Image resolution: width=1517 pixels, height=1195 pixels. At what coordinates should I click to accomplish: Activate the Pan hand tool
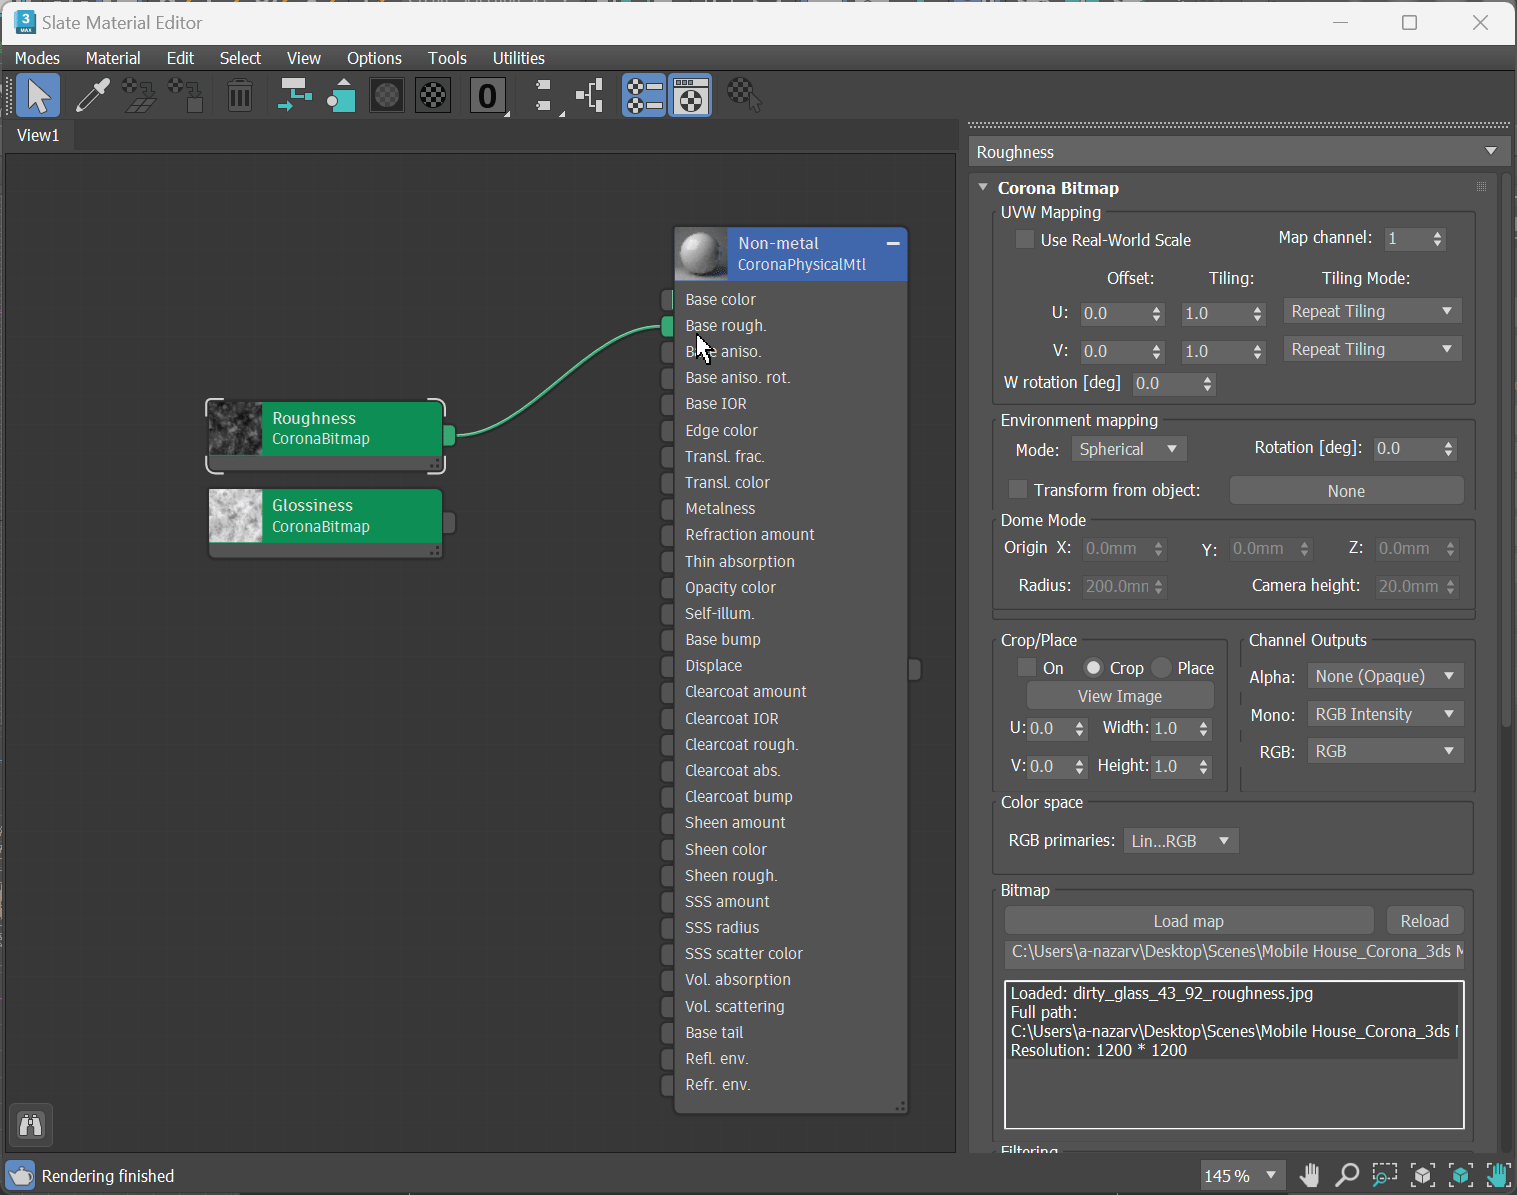pyautogui.click(x=1309, y=1175)
